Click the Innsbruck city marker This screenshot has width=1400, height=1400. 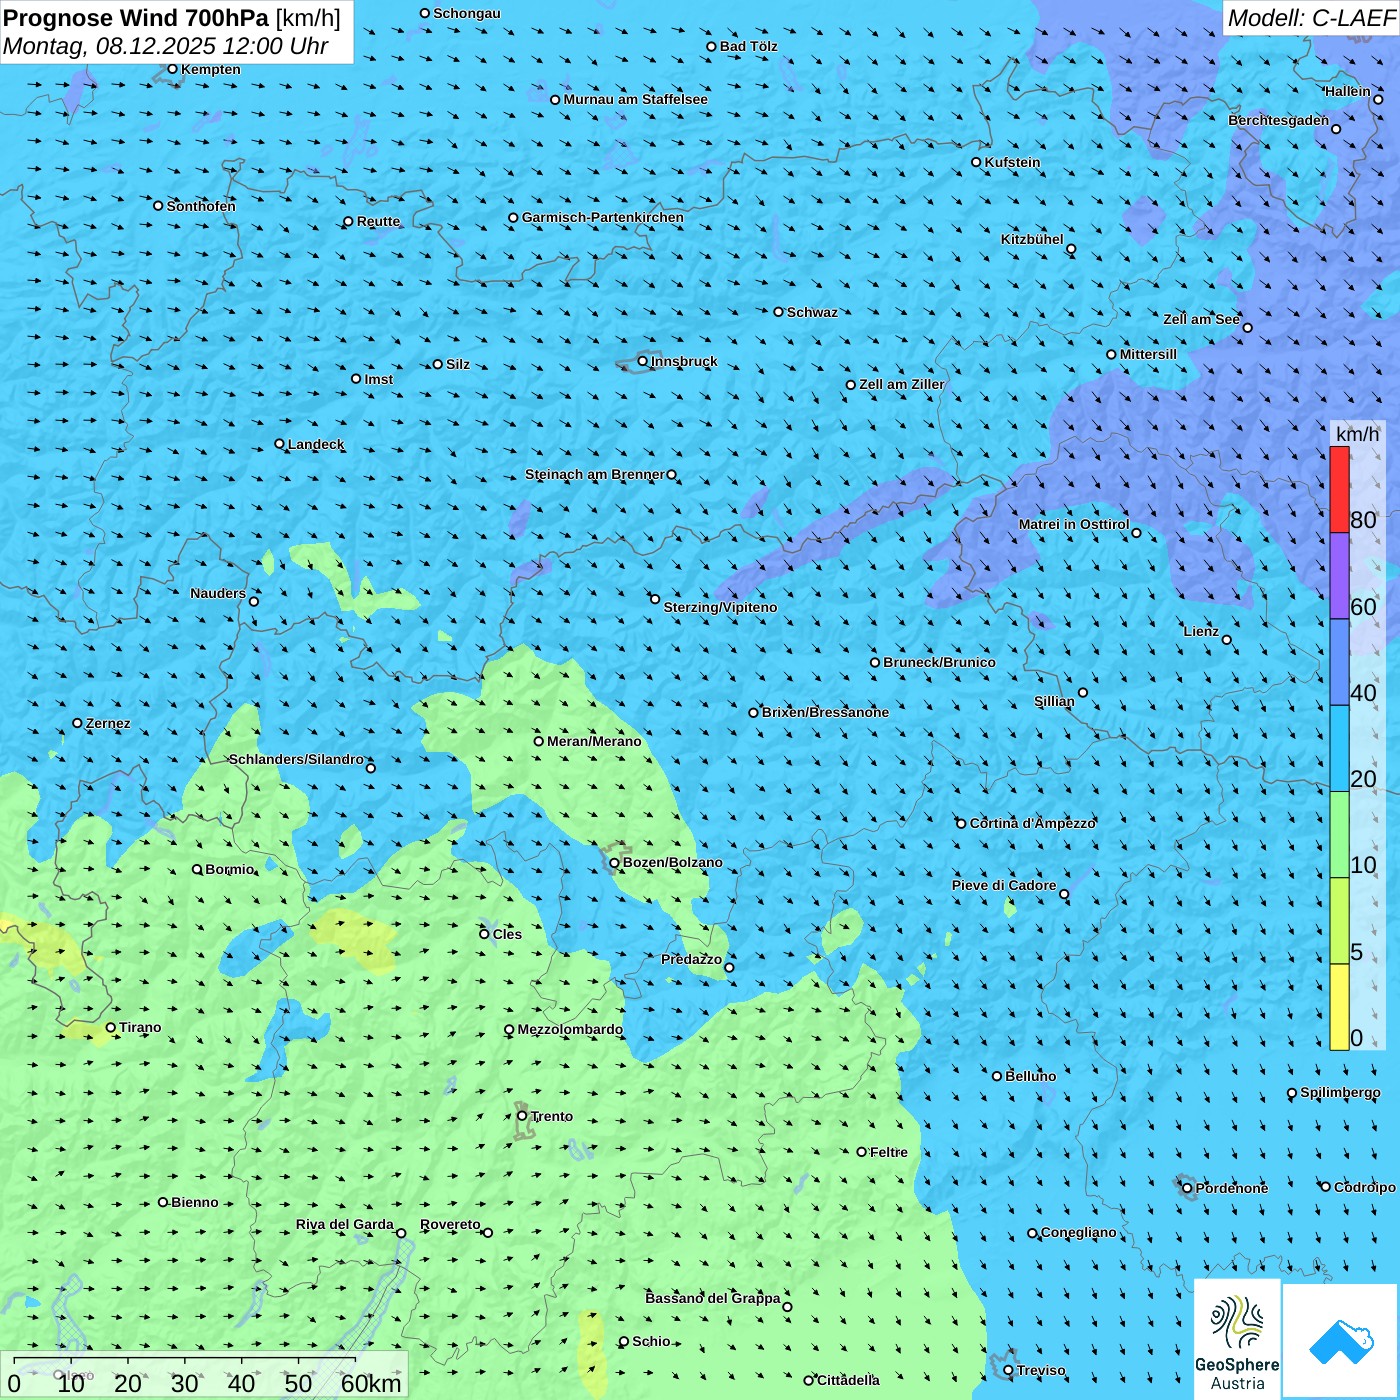tap(643, 361)
